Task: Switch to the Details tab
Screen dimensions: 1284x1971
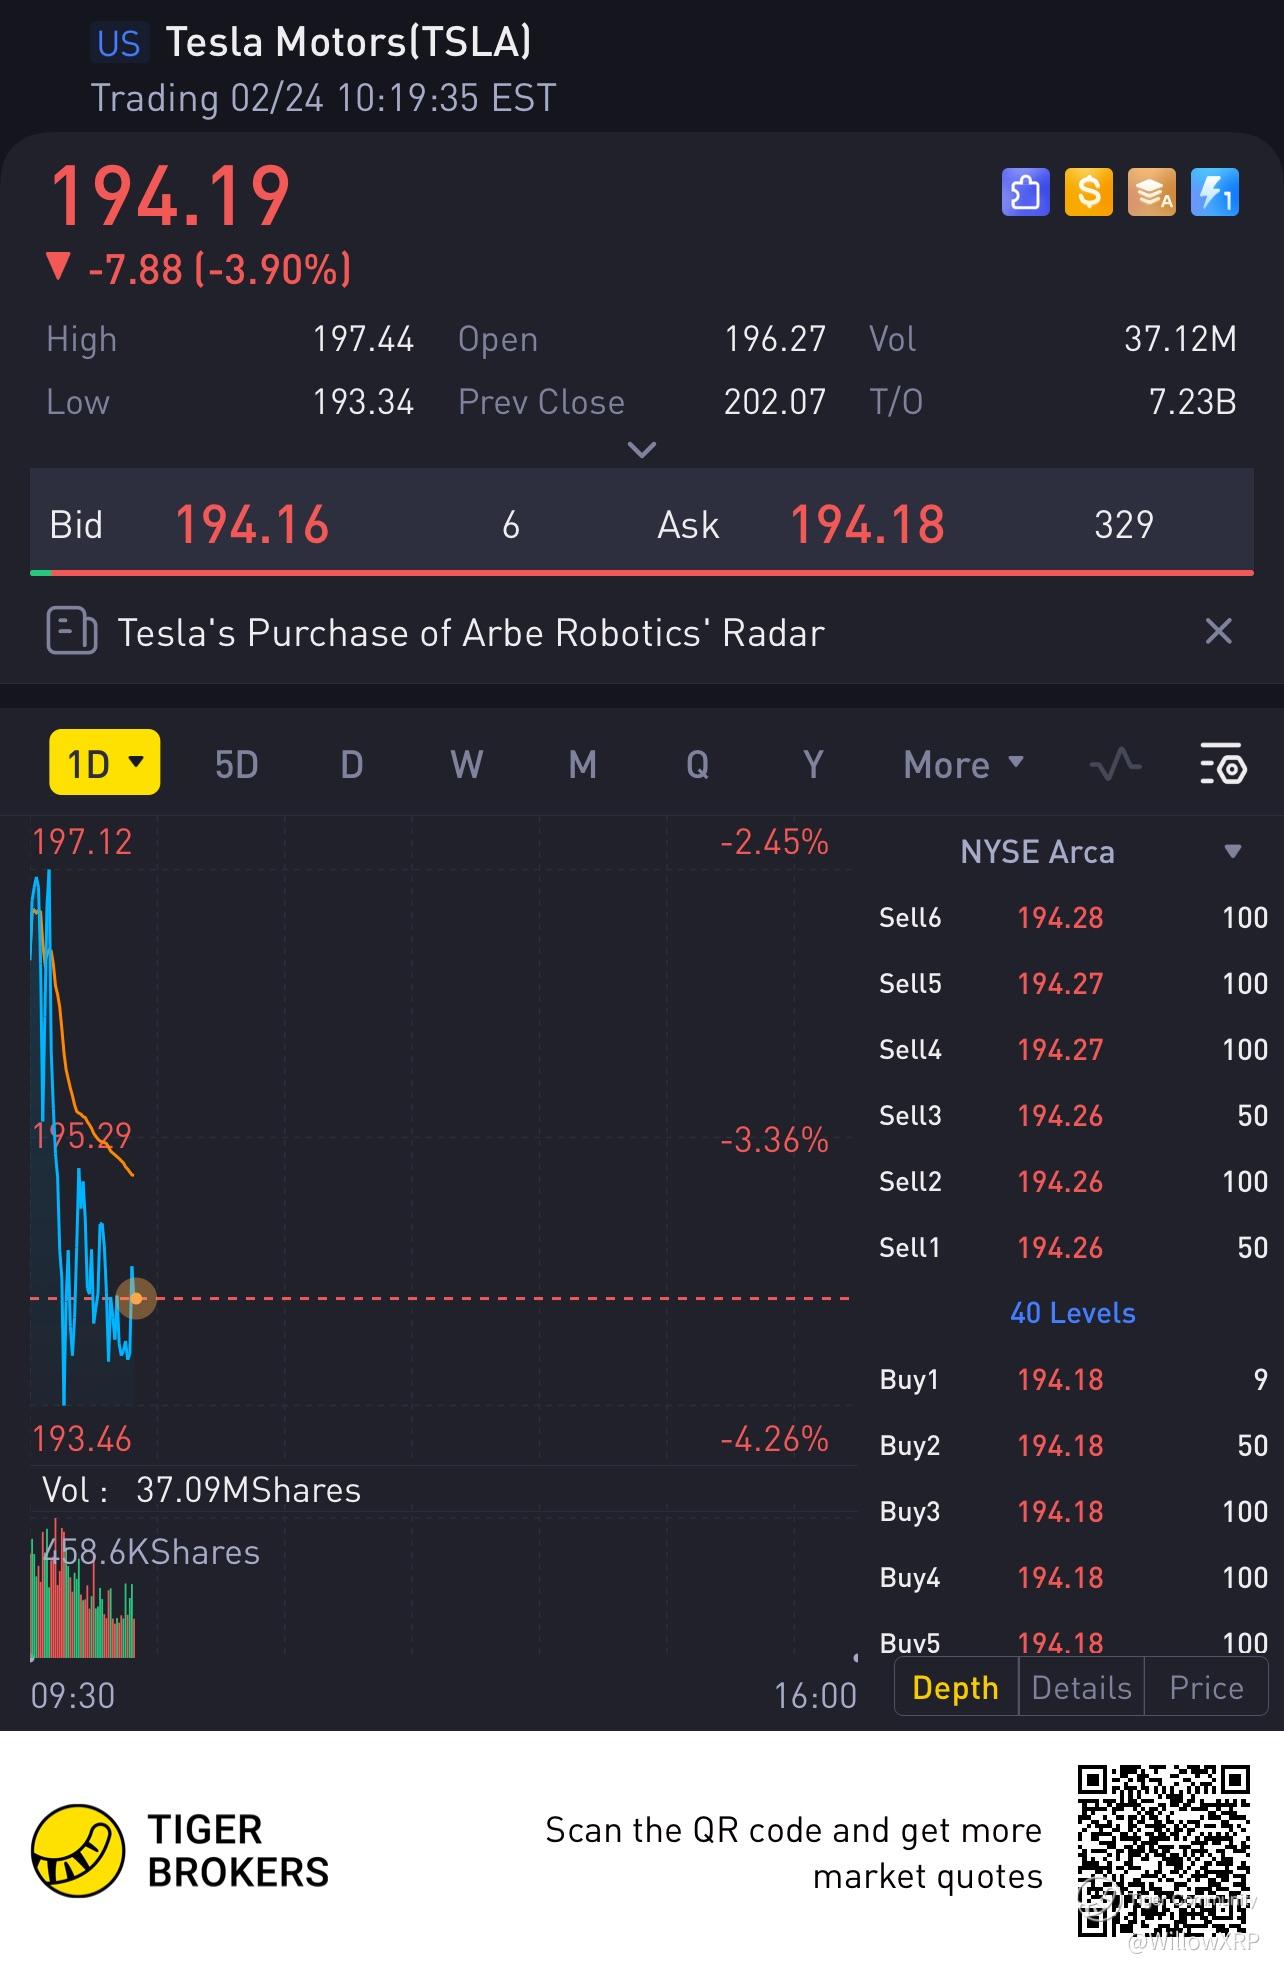Action: coord(1081,1687)
